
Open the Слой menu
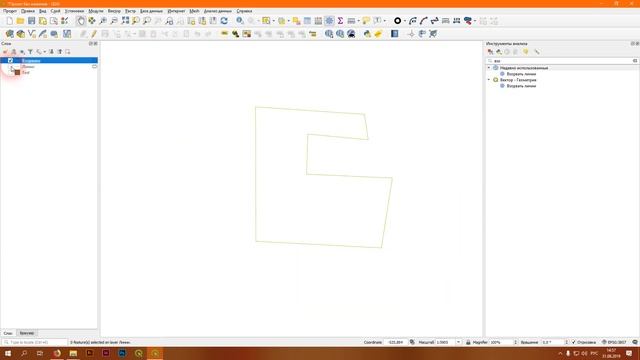point(55,11)
